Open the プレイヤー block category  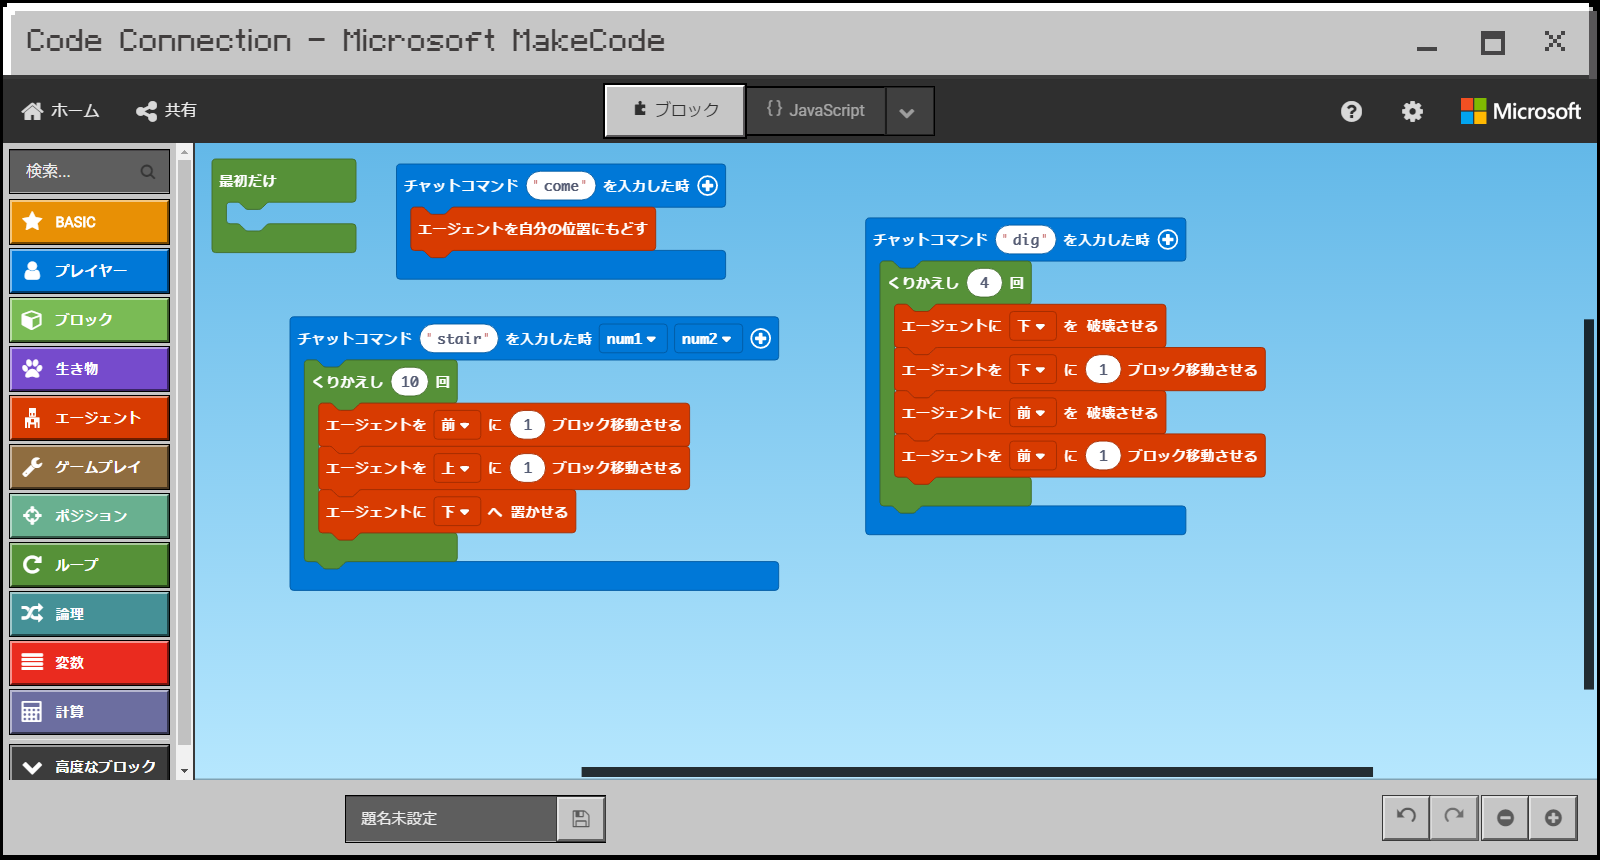click(89, 271)
